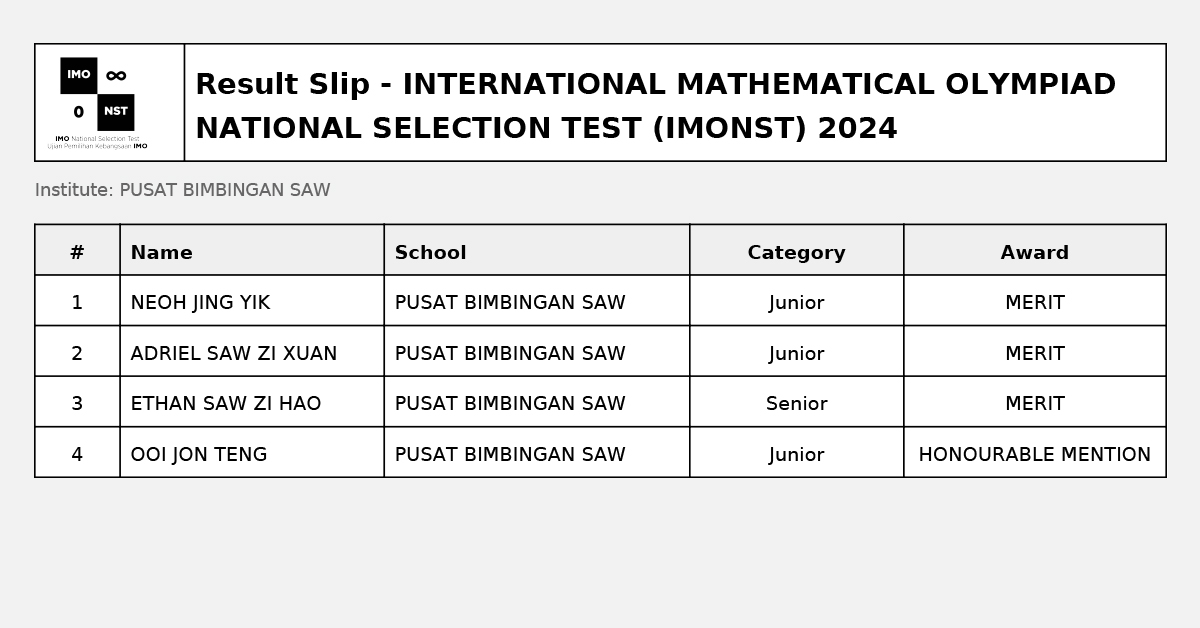Image resolution: width=1200 pixels, height=628 pixels.
Task: Click the IMONST logo in the header
Action: 98,102
